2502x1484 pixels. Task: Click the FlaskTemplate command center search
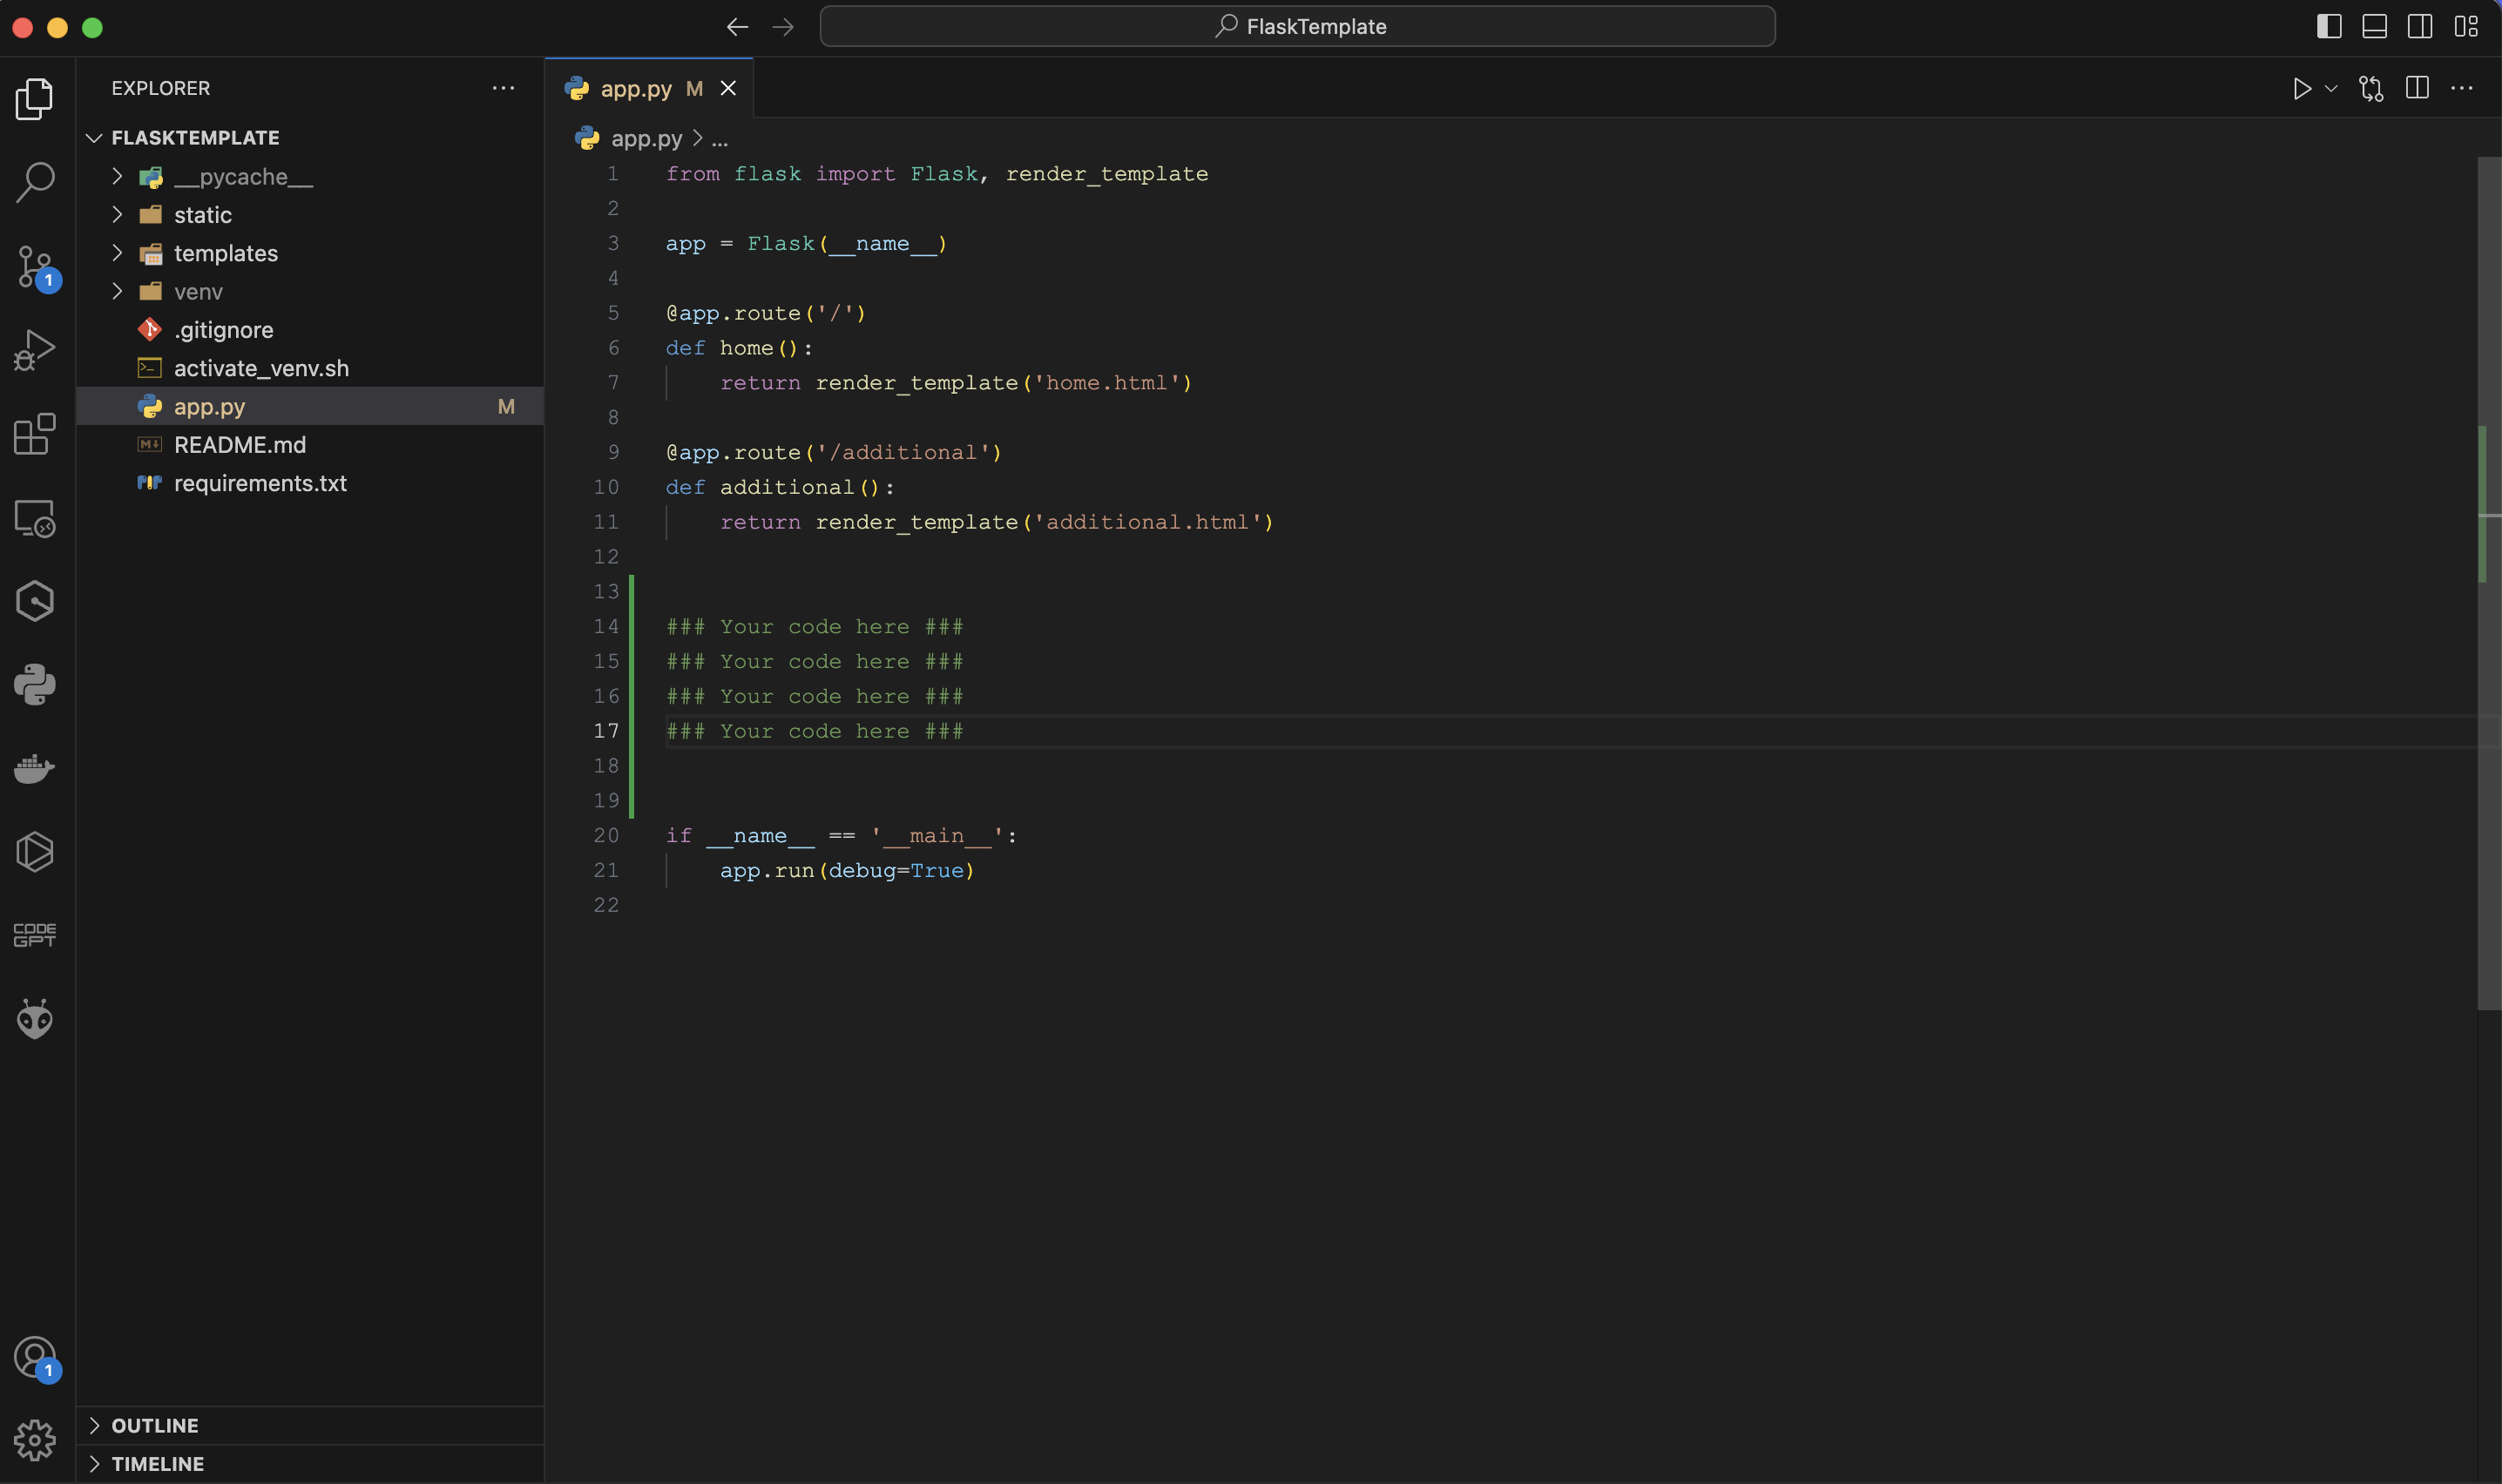coord(1297,26)
